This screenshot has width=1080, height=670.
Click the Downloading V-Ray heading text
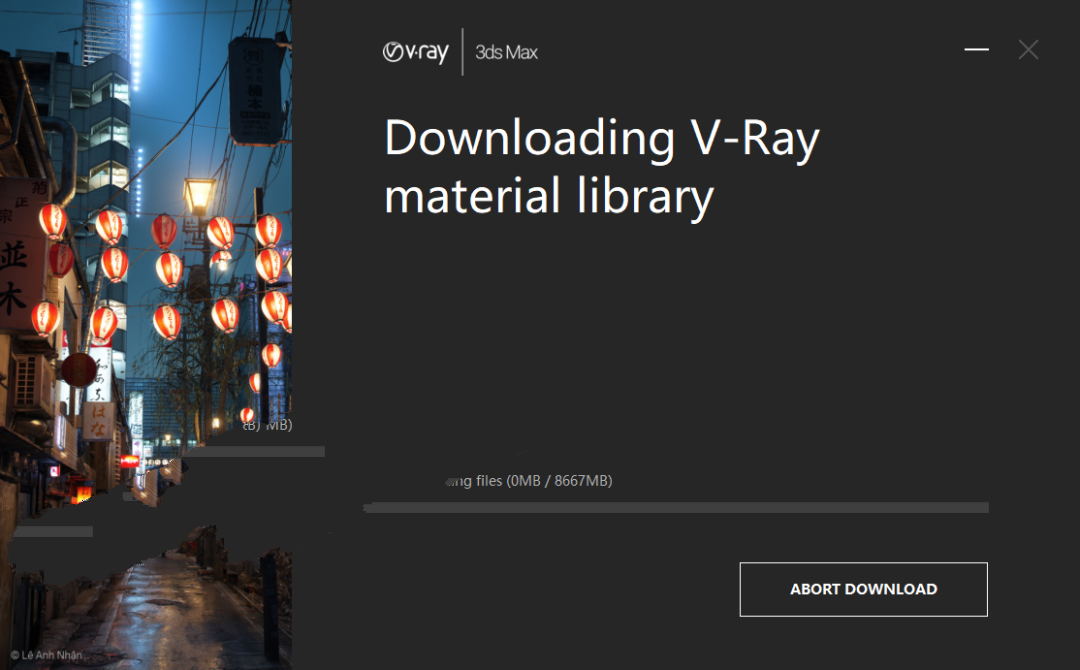602,139
